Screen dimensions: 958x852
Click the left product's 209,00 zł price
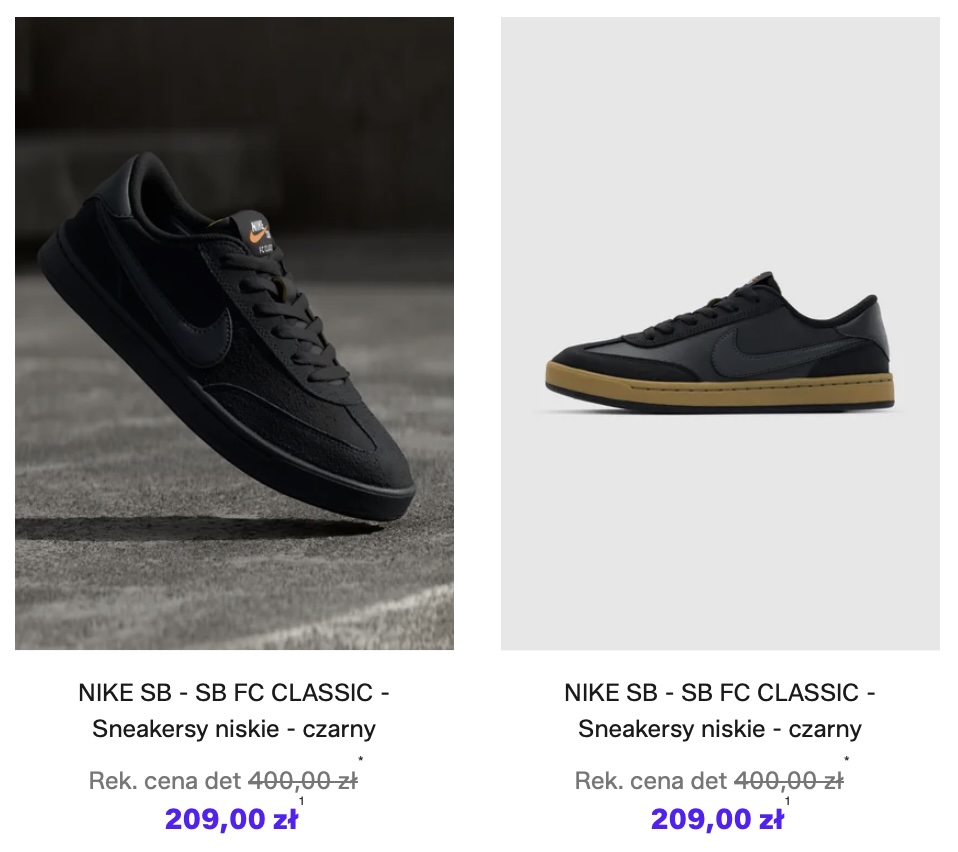[231, 820]
